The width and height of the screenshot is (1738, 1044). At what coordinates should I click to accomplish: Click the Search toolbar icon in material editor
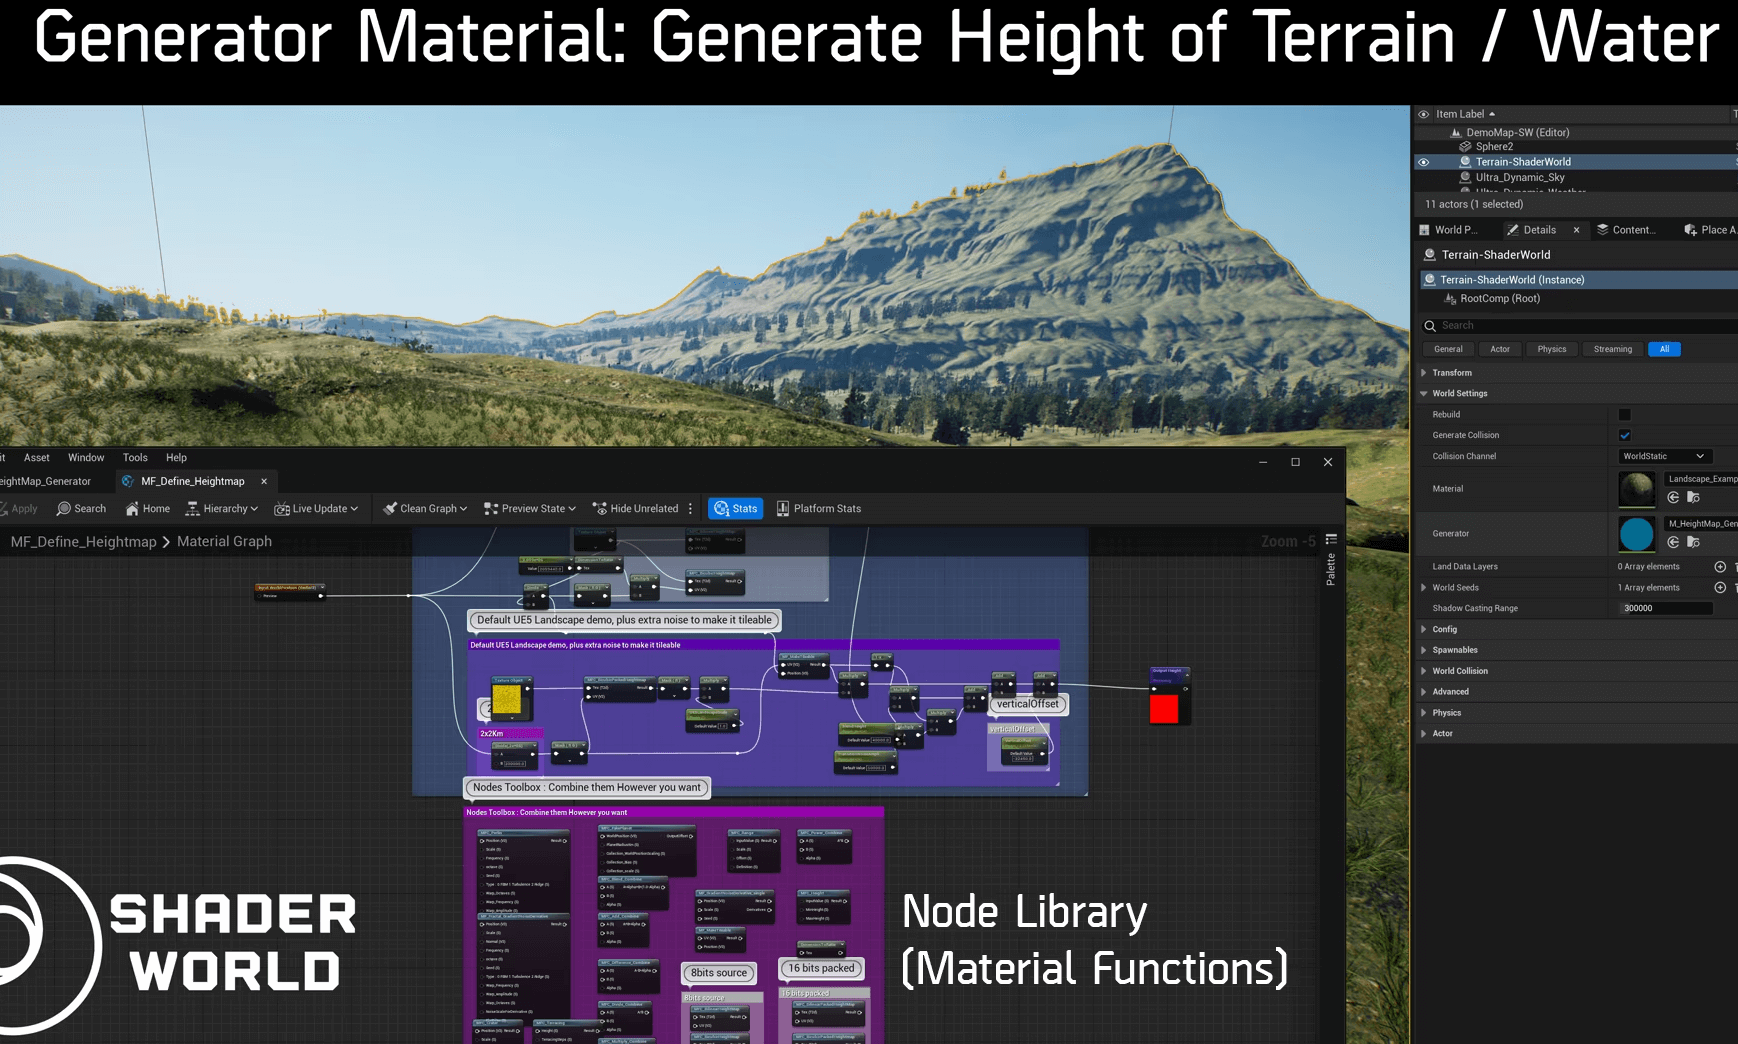point(81,508)
